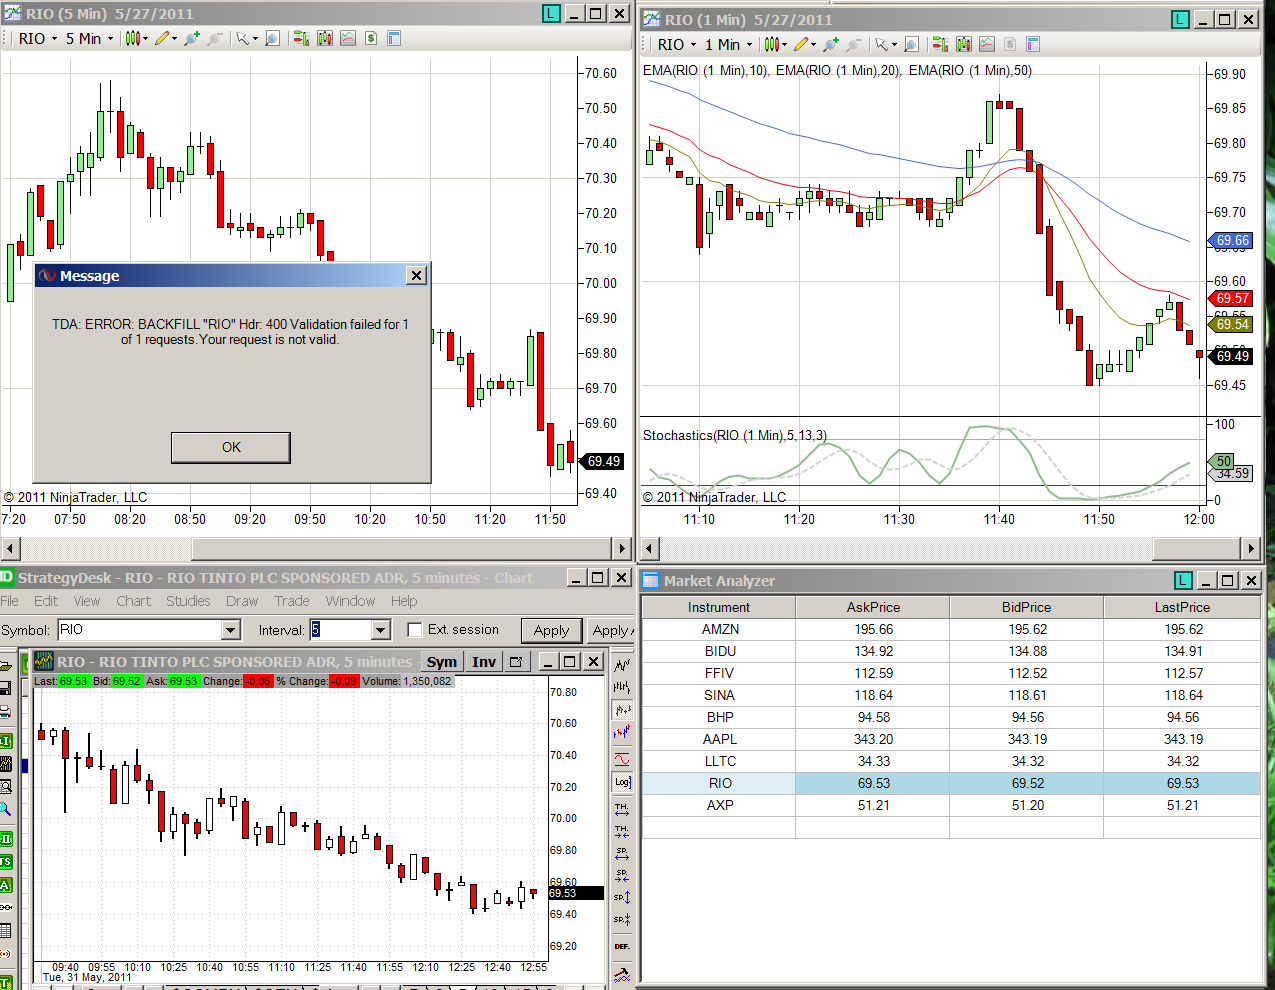Image resolution: width=1275 pixels, height=990 pixels.
Task: Open Indicators icon in 1 Min chart
Action: (987, 44)
